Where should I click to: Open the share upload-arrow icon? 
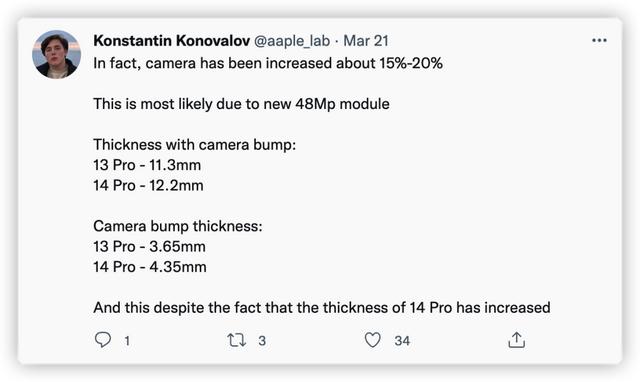(x=516, y=340)
